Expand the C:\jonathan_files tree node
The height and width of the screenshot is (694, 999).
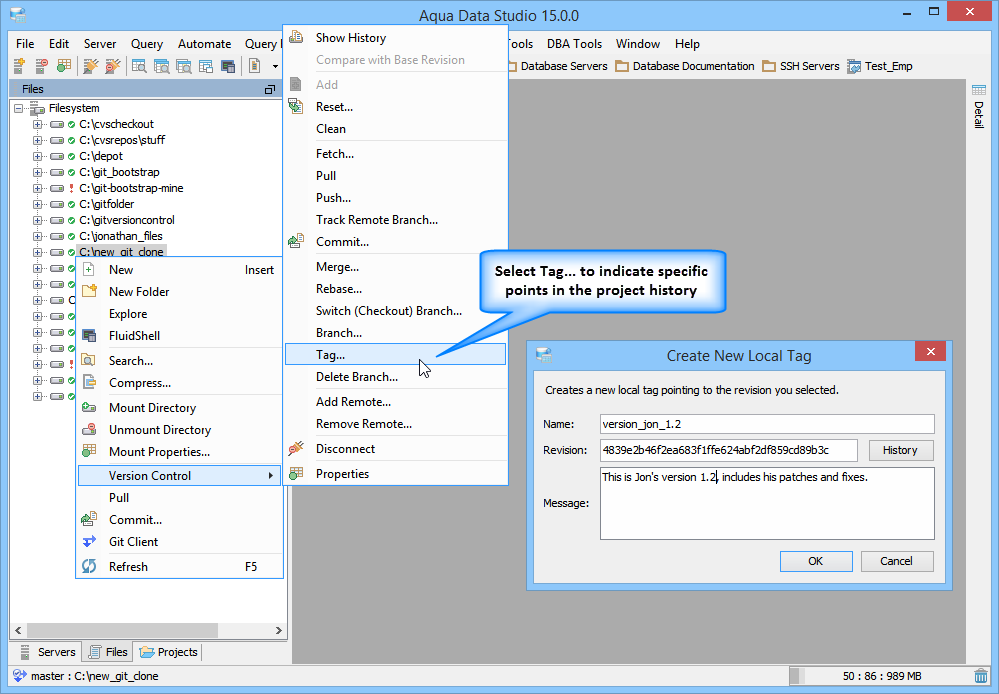[38, 236]
